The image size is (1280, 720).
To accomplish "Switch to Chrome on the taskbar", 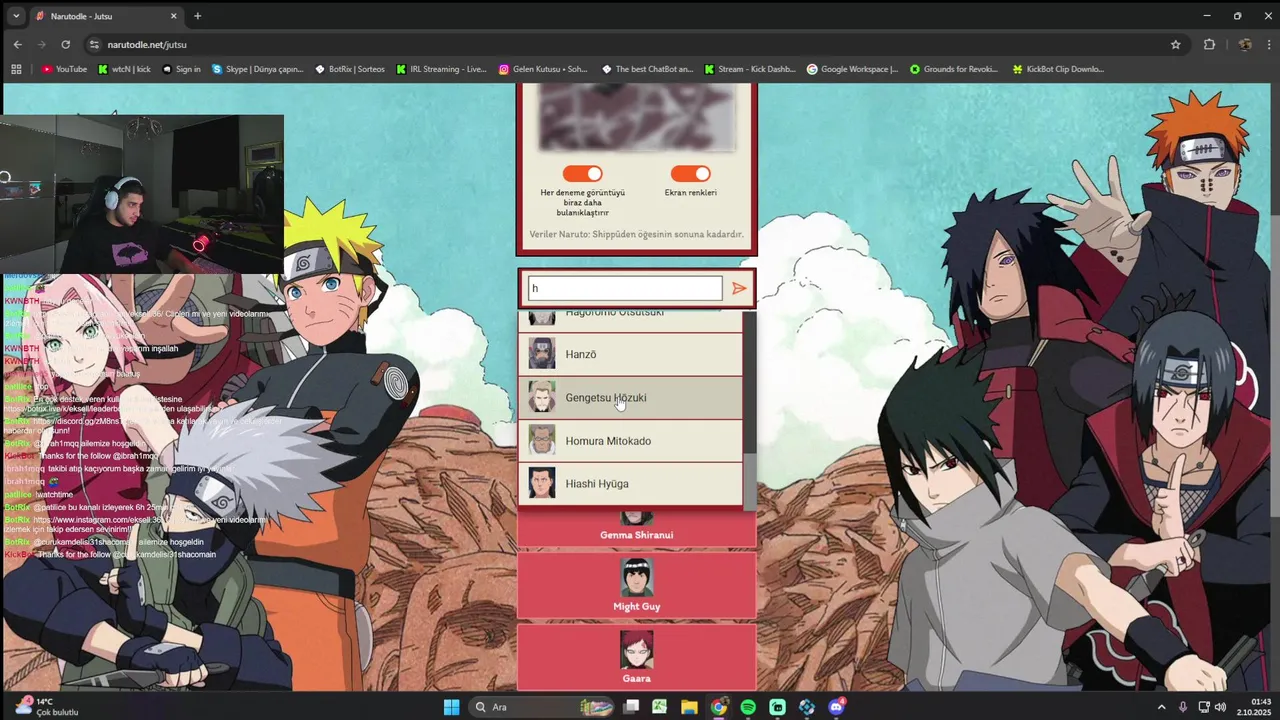I will [719, 707].
